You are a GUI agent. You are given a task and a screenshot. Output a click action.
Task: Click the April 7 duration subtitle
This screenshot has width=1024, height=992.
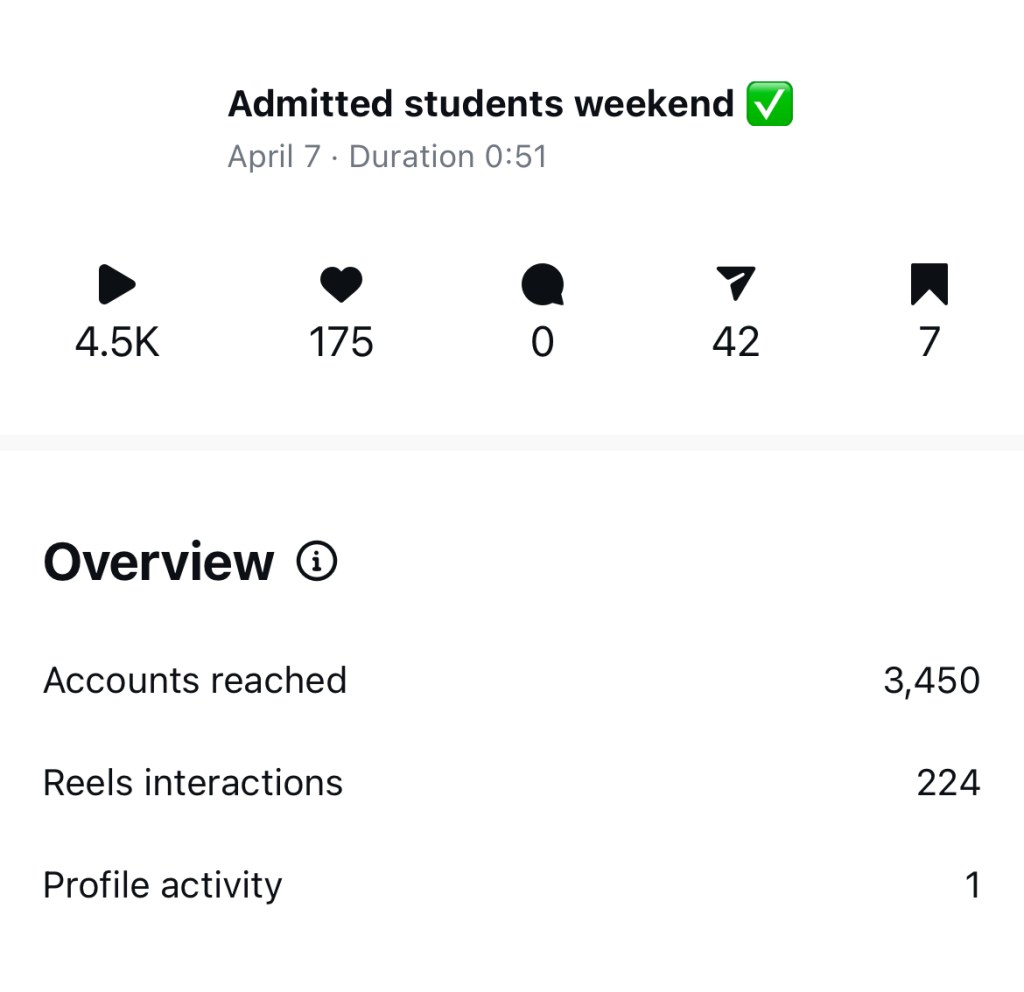387,157
